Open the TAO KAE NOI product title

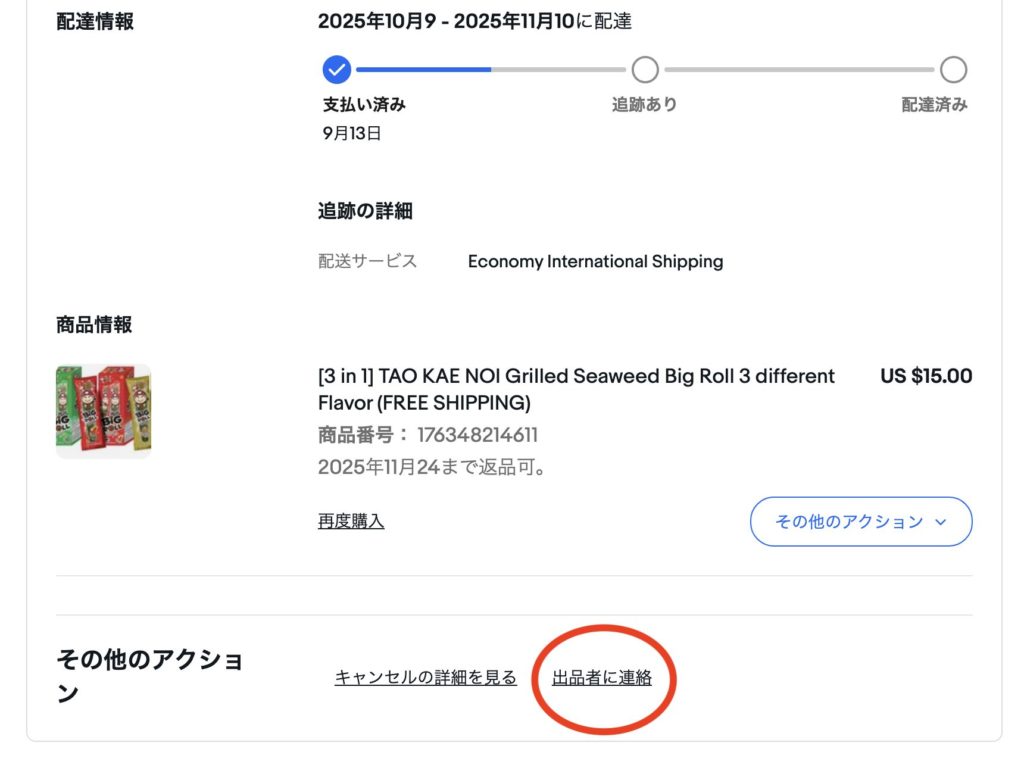[x=575, y=389]
